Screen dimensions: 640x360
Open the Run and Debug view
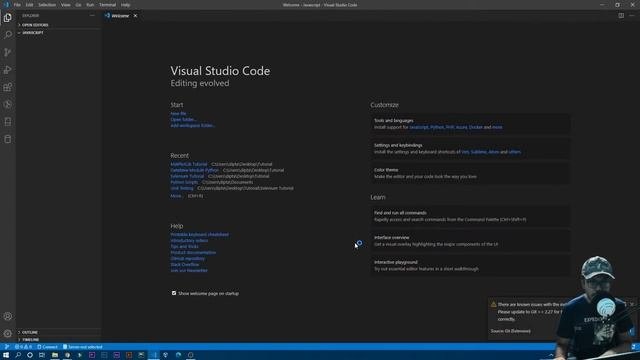click(x=8, y=70)
